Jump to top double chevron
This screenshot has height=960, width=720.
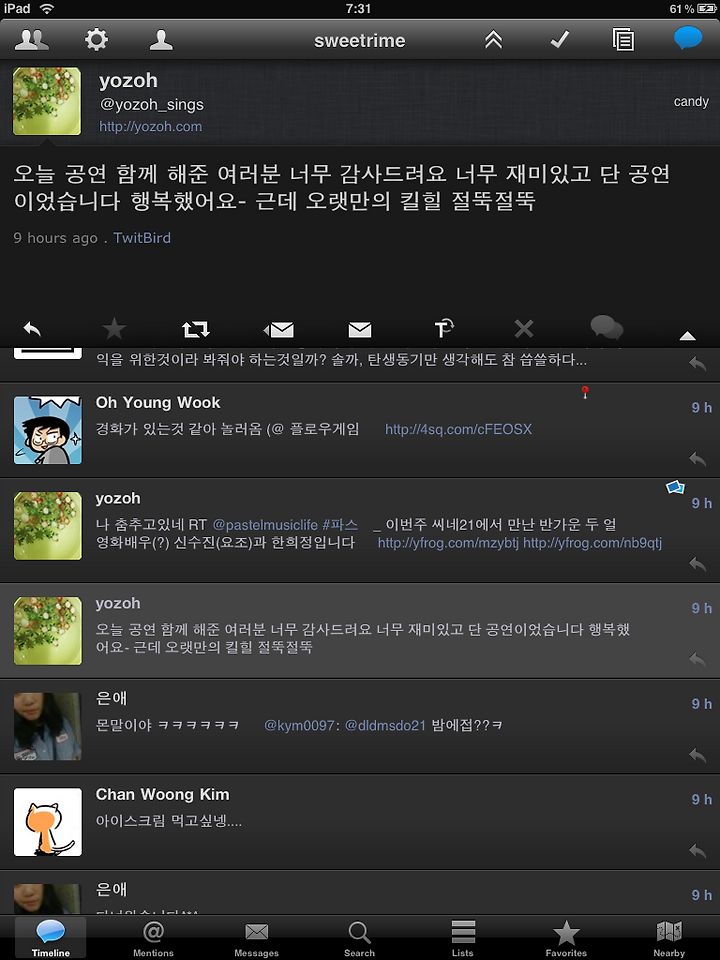[493, 40]
